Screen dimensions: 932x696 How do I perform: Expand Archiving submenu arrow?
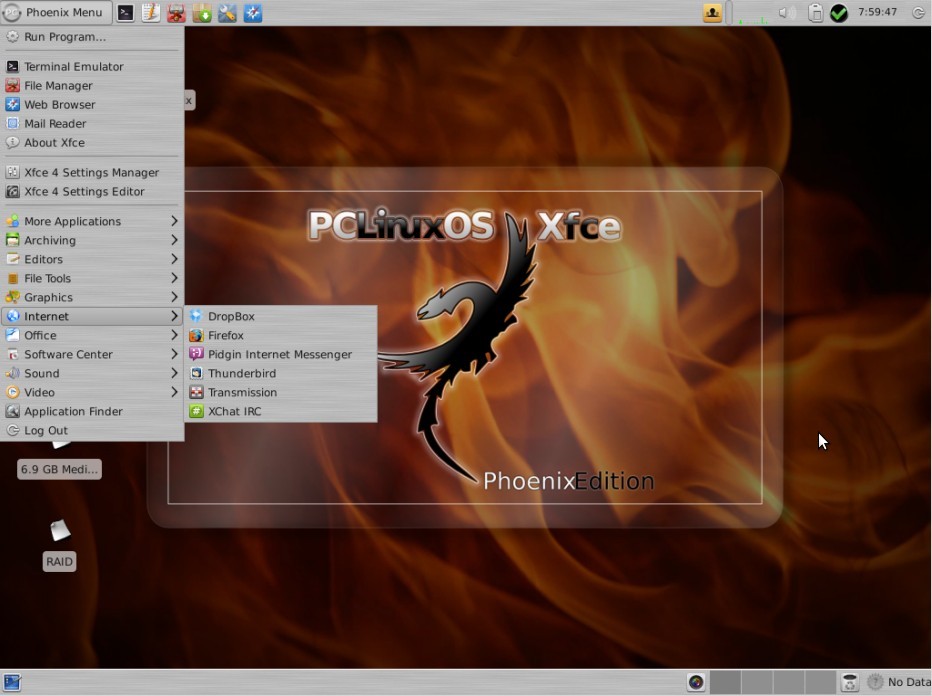click(x=174, y=240)
